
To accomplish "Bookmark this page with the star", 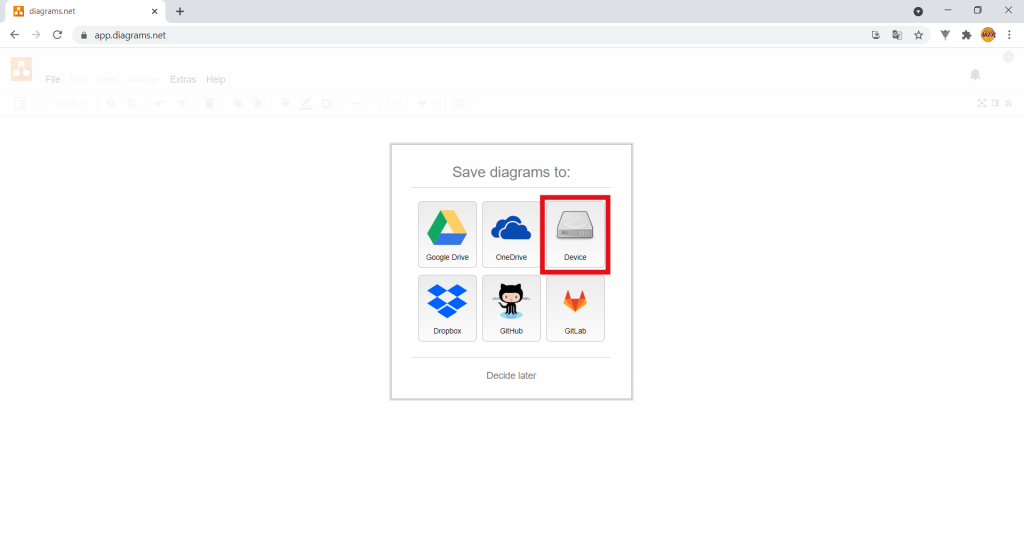I will pos(918,35).
